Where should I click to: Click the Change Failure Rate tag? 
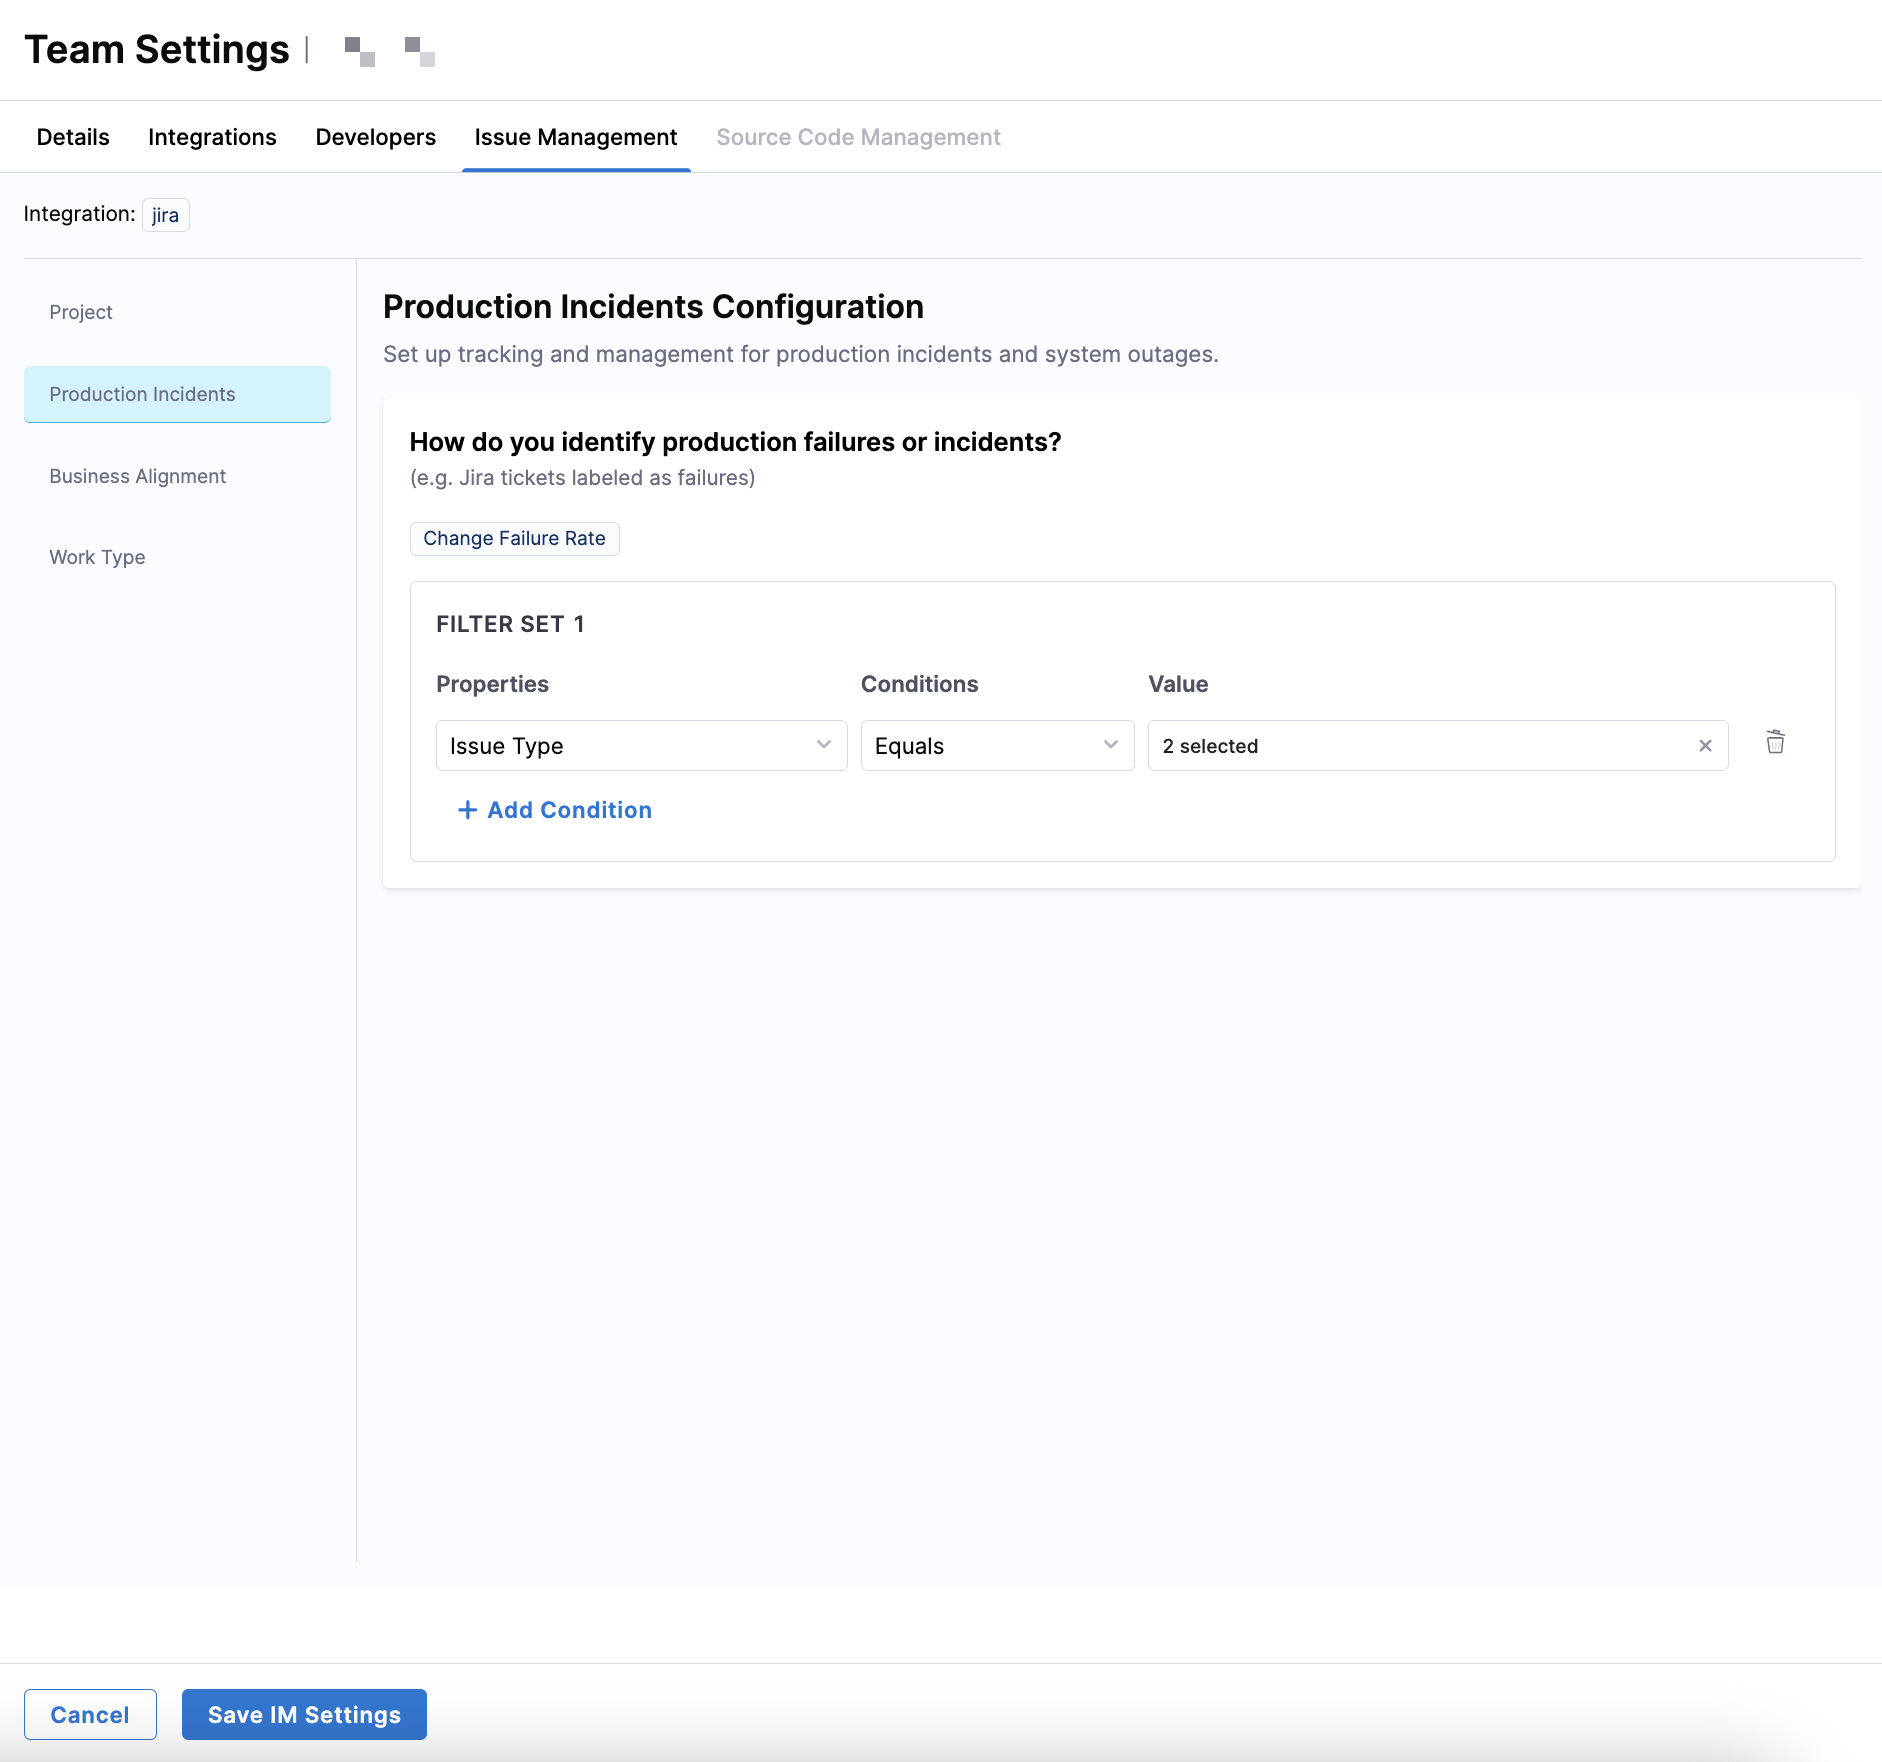(514, 539)
